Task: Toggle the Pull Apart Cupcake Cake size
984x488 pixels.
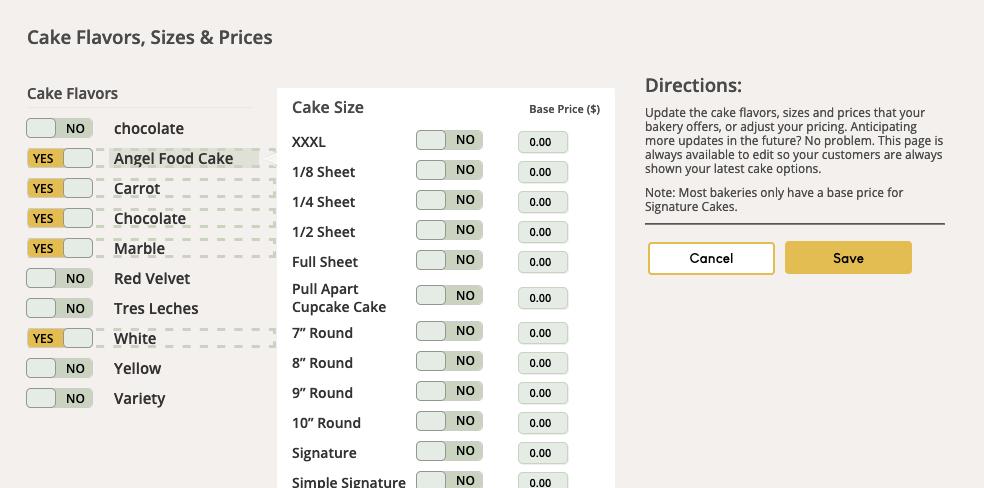Action: 449,296
